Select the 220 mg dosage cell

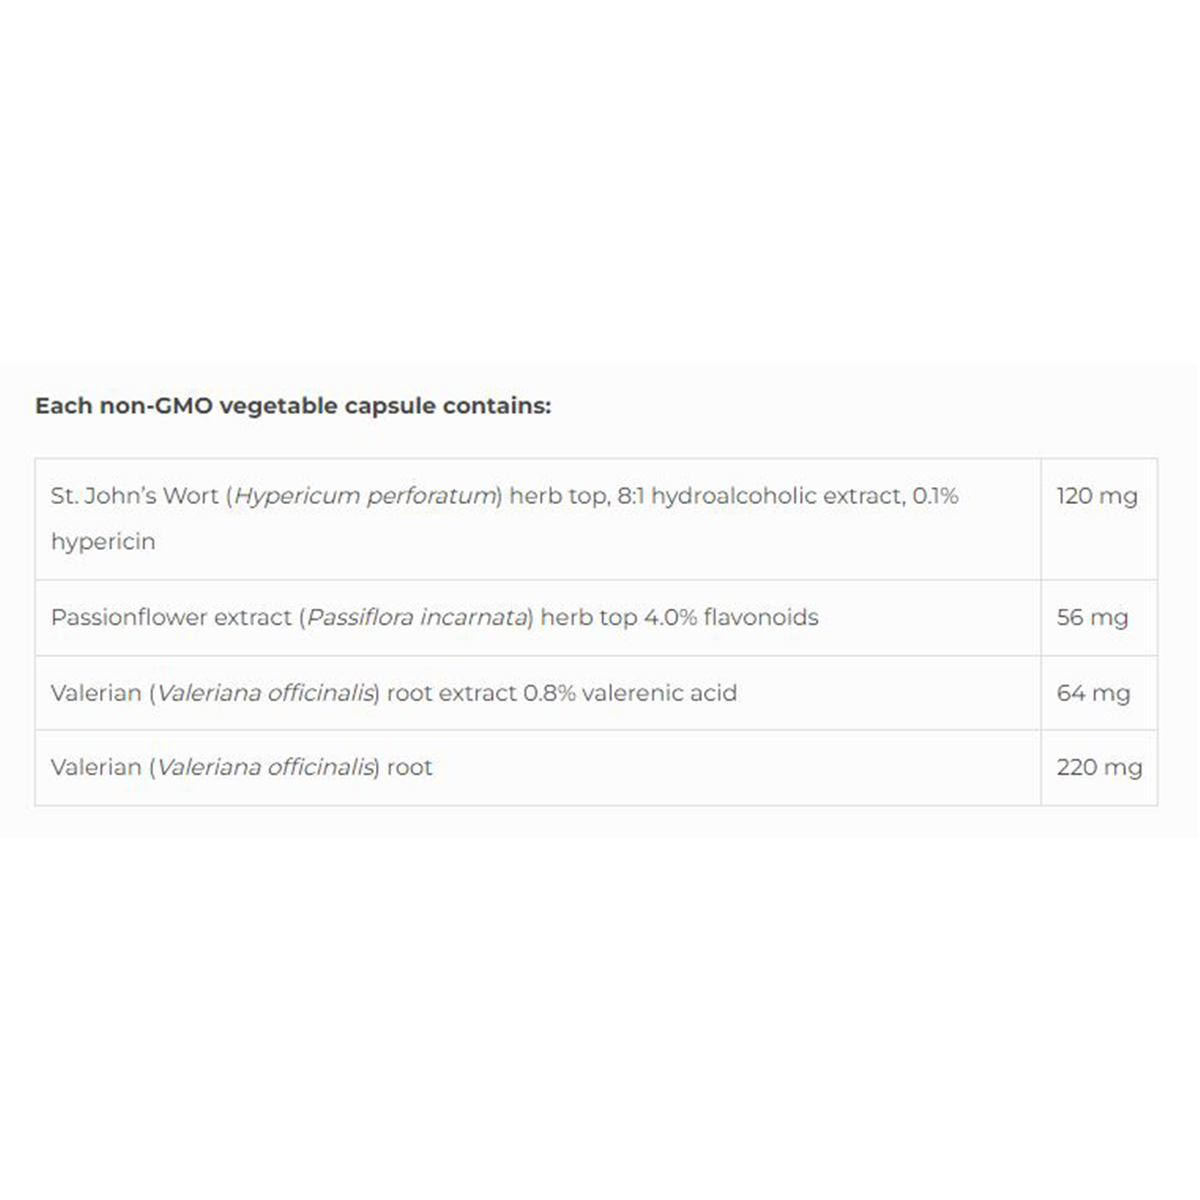(x=1099, y=768)
